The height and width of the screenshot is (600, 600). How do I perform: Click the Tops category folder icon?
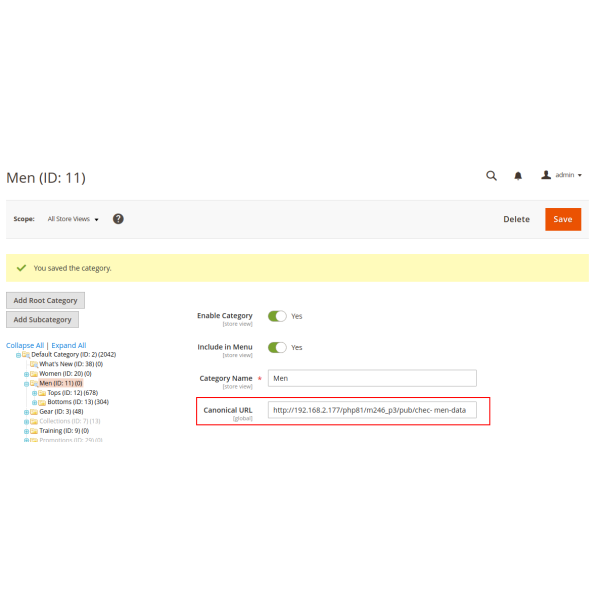(x=42, y=392)
